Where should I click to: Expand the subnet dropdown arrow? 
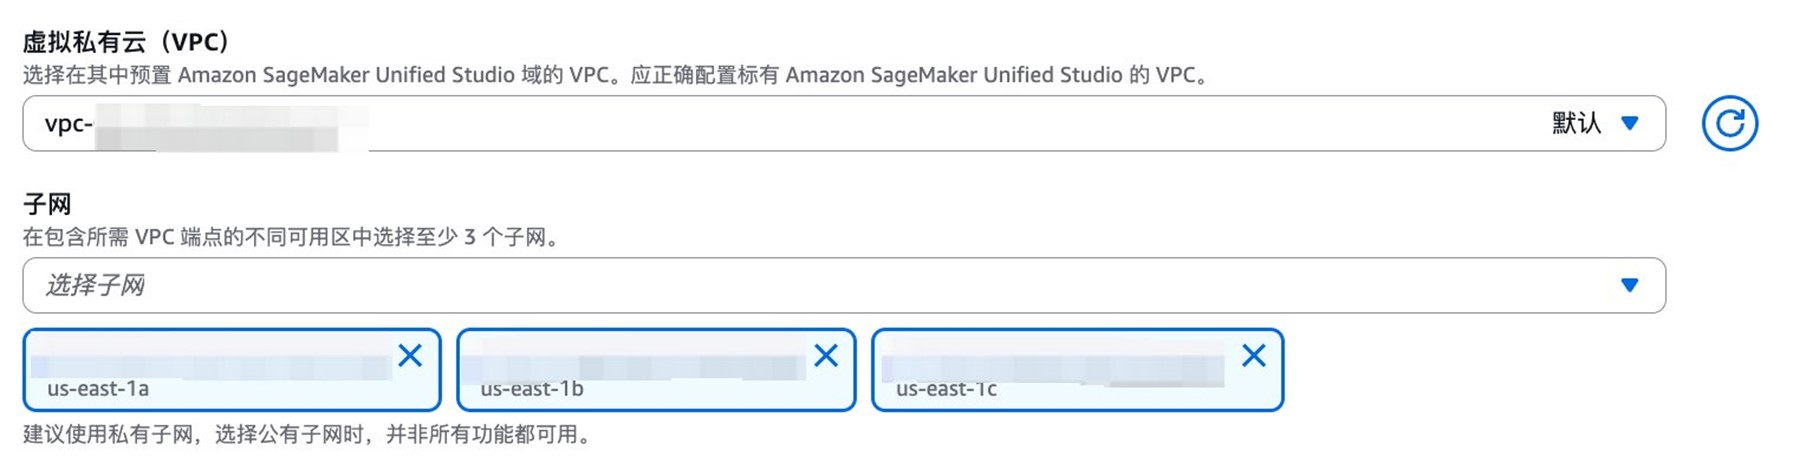click(1630, 285)
